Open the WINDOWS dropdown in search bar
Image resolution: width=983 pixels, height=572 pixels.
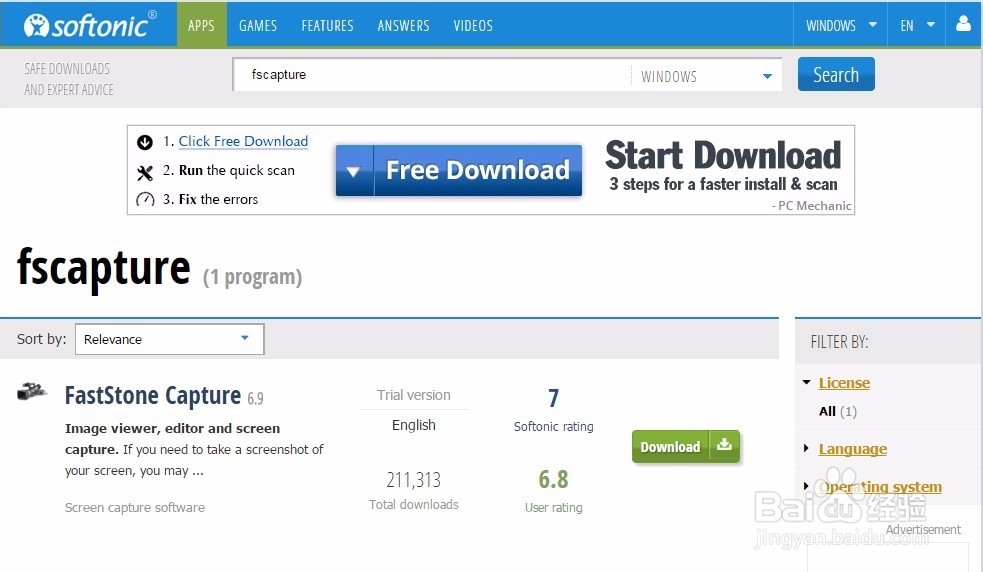[706, 76]
